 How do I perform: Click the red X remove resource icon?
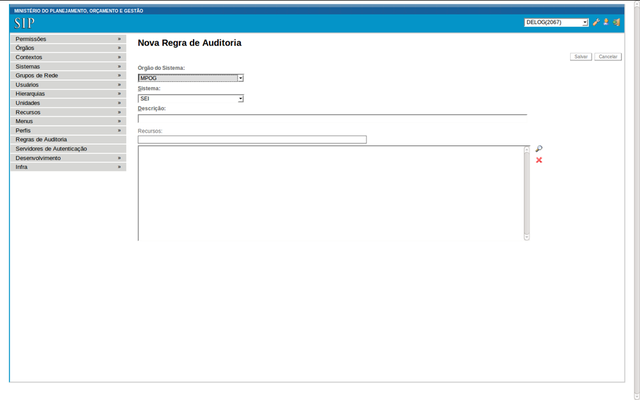point(539,160)
